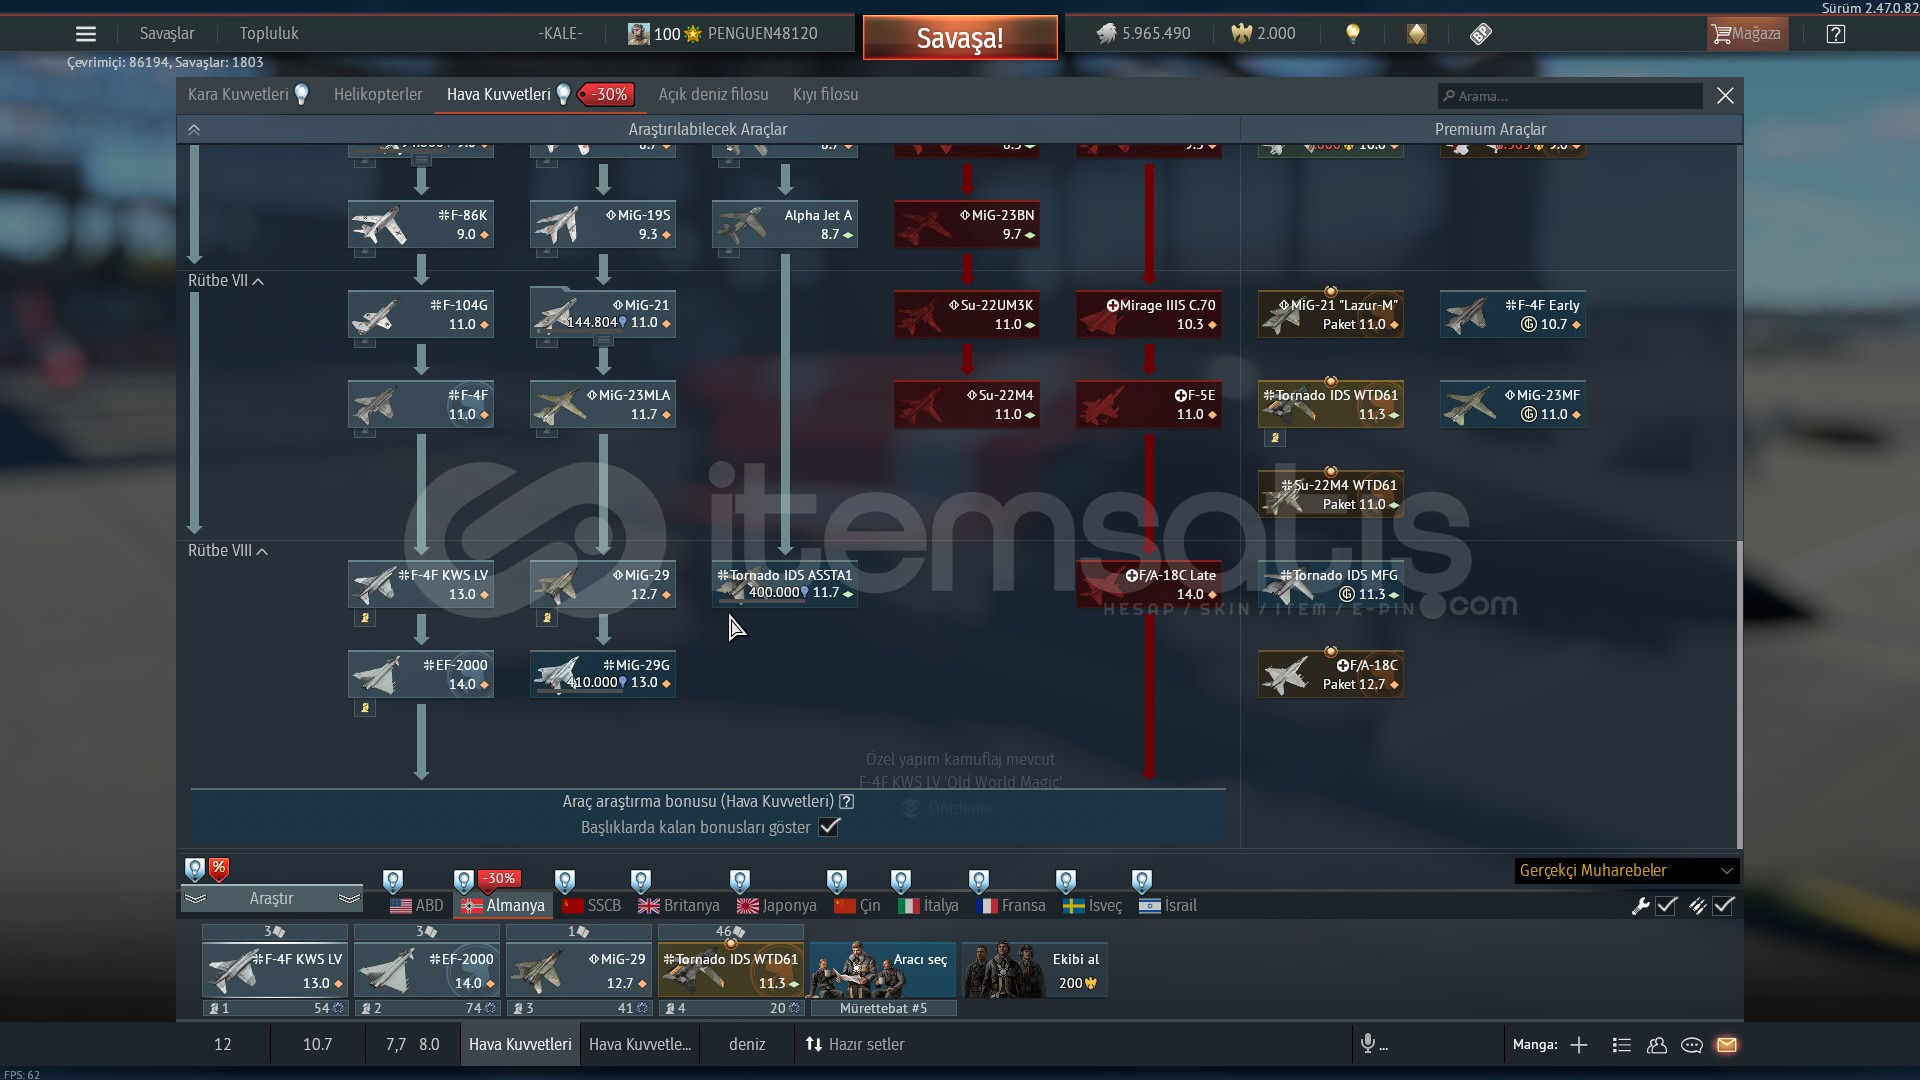Open the Mağaza shop cart
This screenshot has width=1920, height=1080.
pyautogui.click(x=1746, y=34)
